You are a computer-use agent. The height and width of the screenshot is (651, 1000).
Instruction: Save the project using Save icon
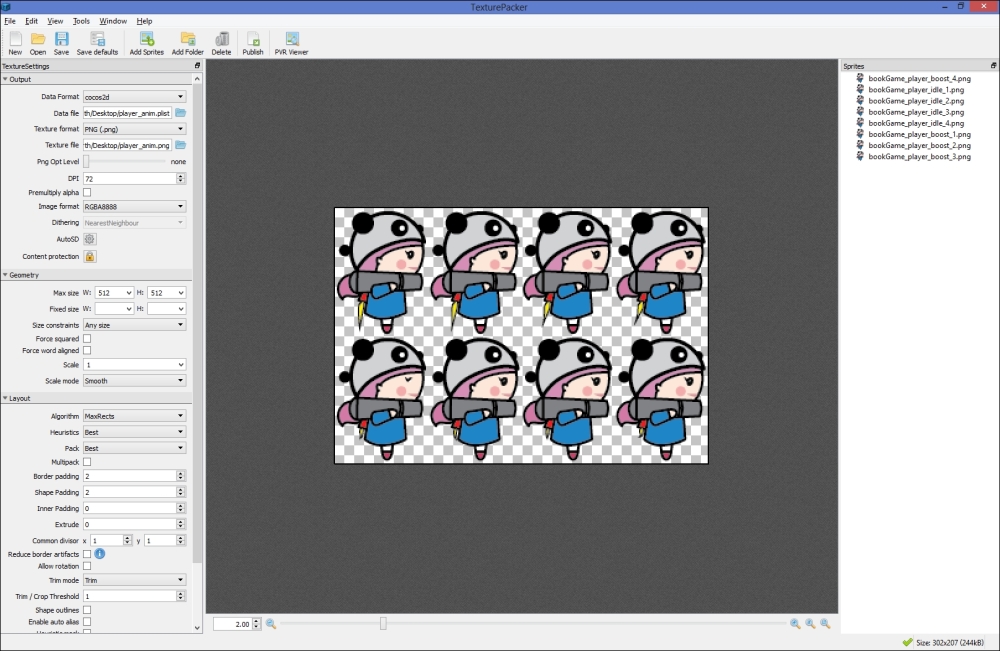pos(61,43)
